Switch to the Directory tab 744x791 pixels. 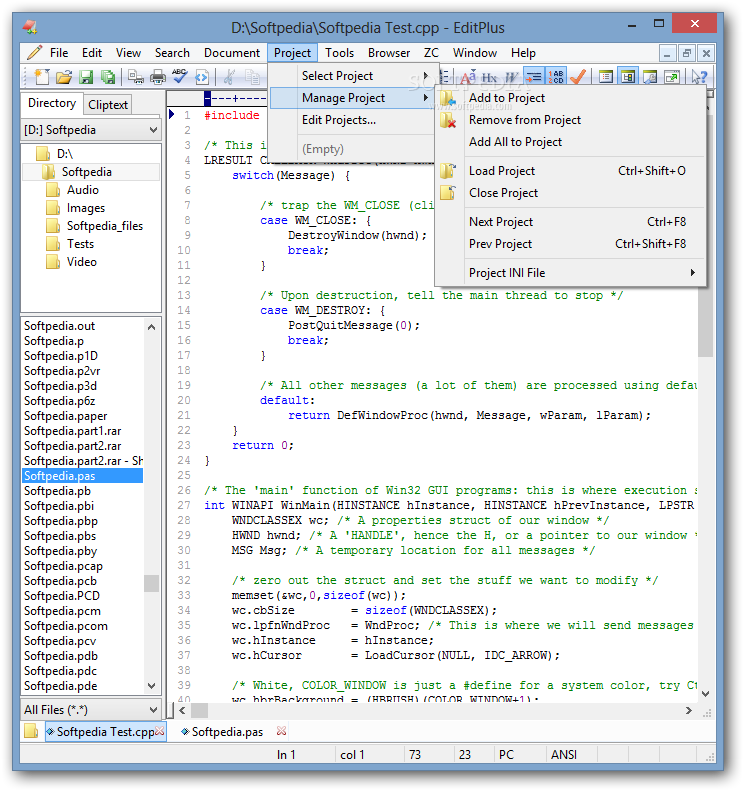click(51, 103)
